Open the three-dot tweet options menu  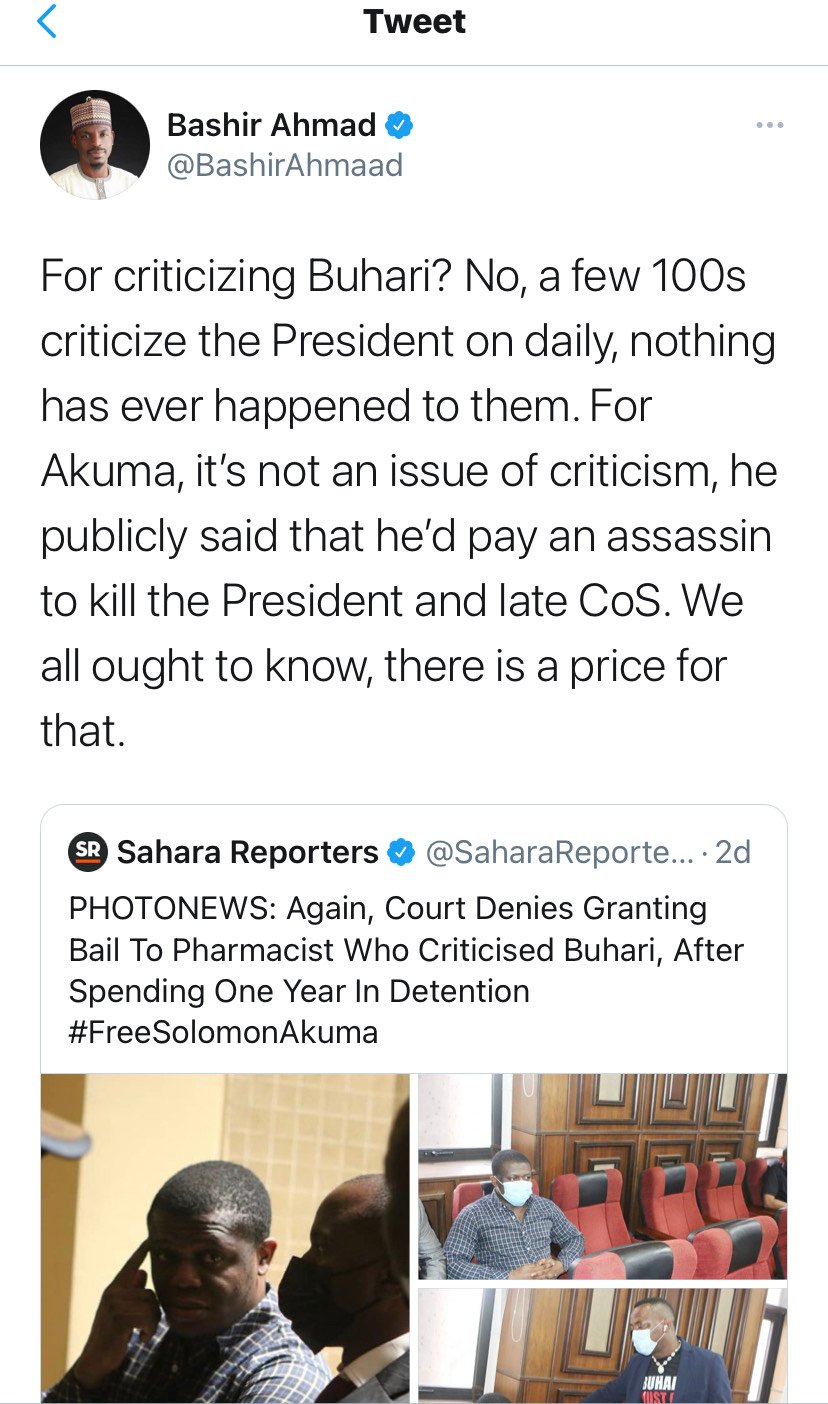(x=769, y=125)
